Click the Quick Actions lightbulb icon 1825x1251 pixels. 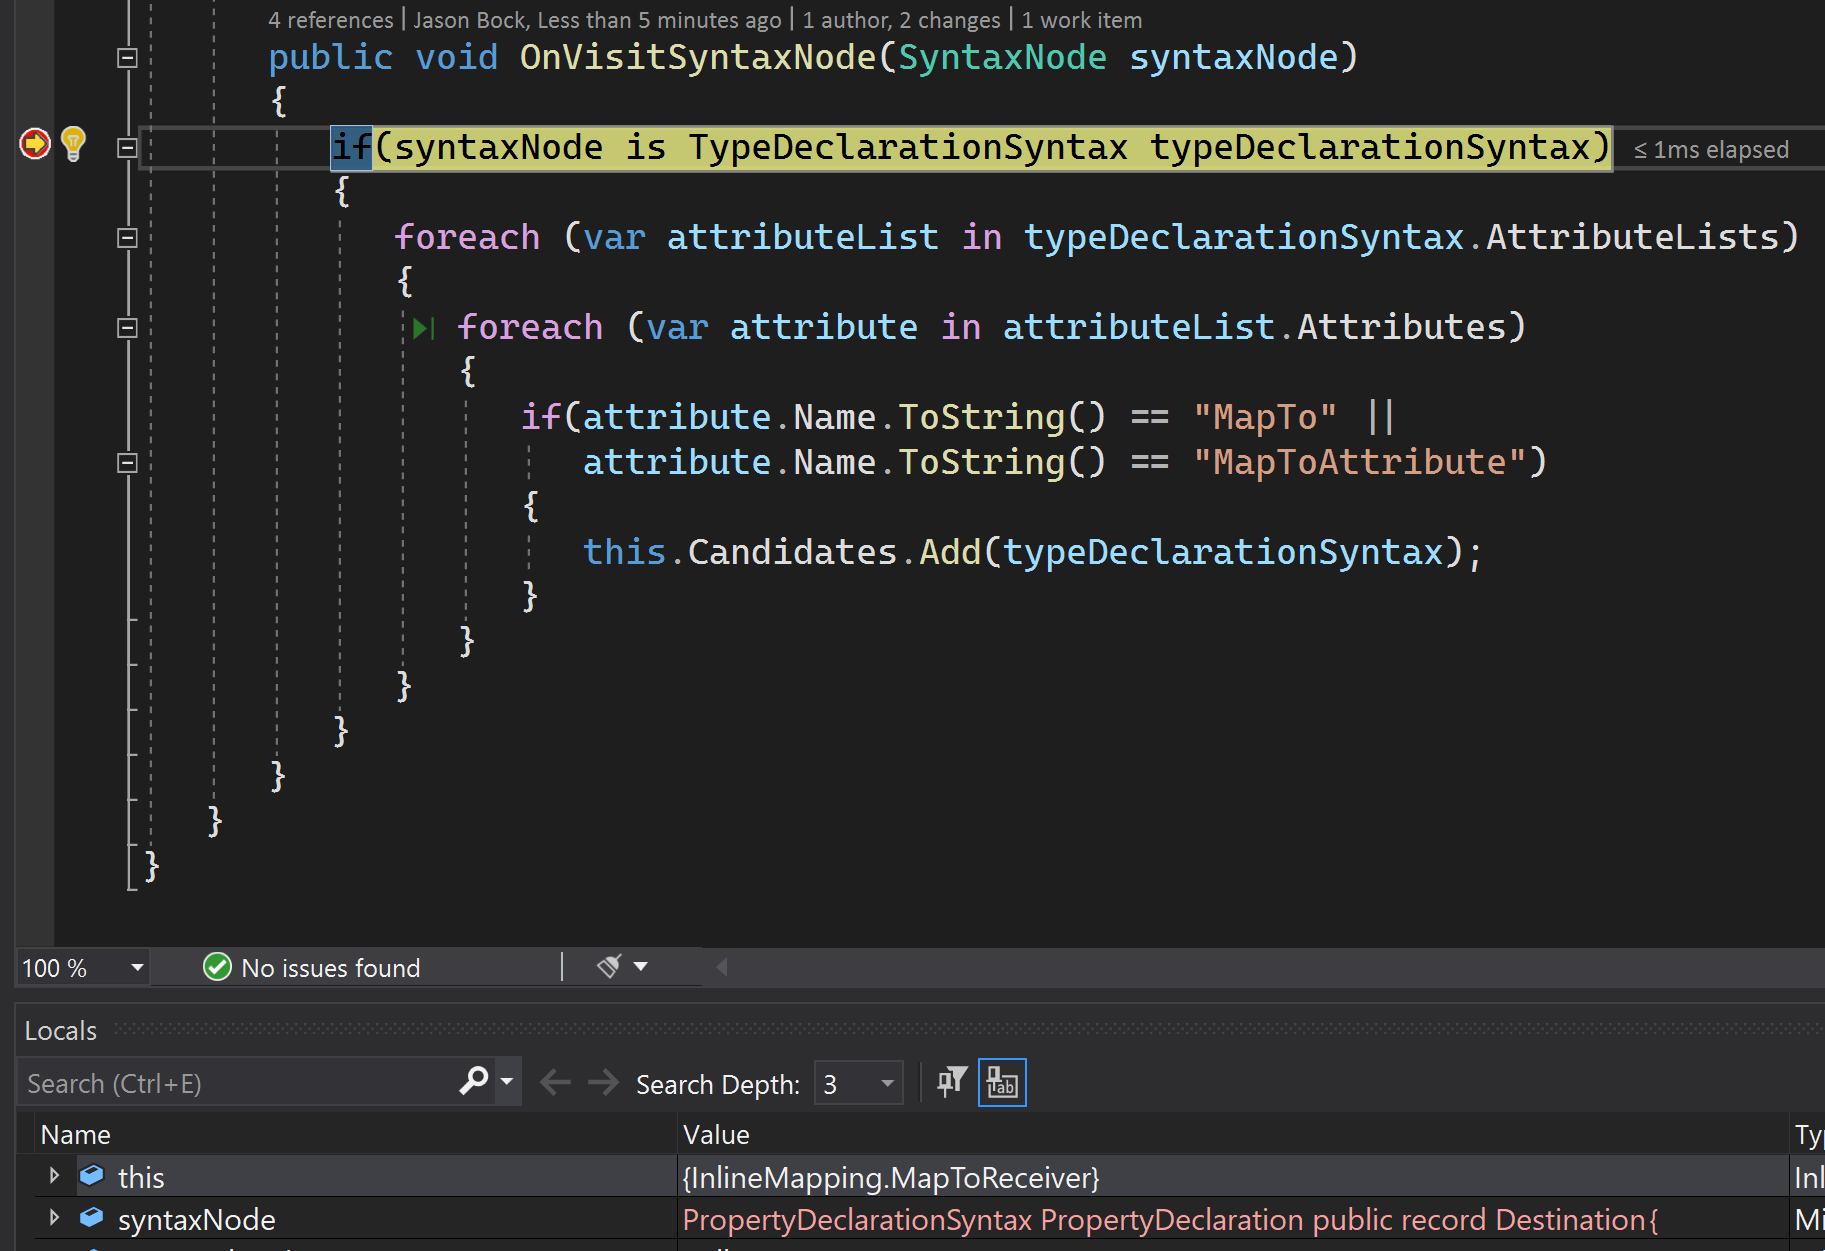point(71,144)
